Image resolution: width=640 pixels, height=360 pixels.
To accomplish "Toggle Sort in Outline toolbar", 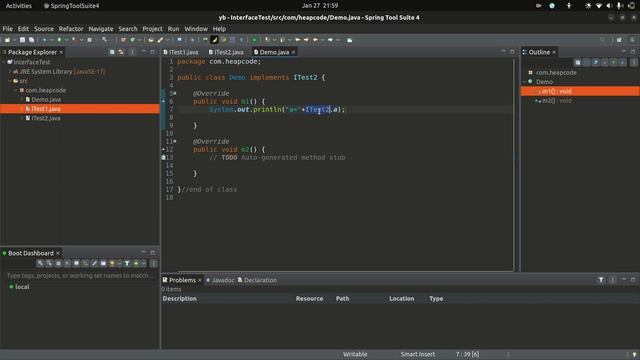I will (x=587, y=62).
